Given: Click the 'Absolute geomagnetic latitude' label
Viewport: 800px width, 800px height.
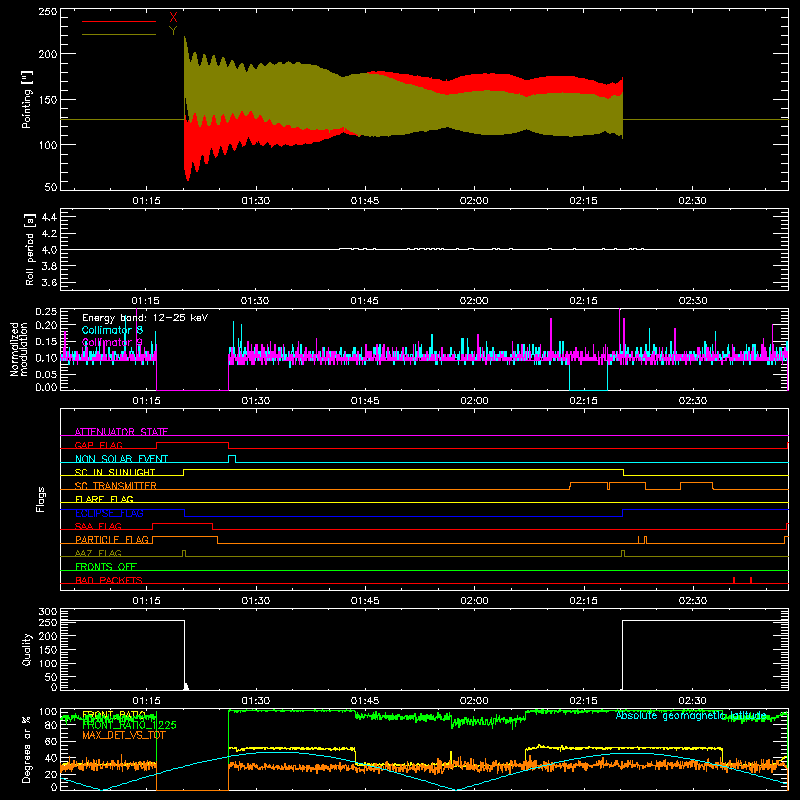Looking at the screenshot, I should point(691,716).
